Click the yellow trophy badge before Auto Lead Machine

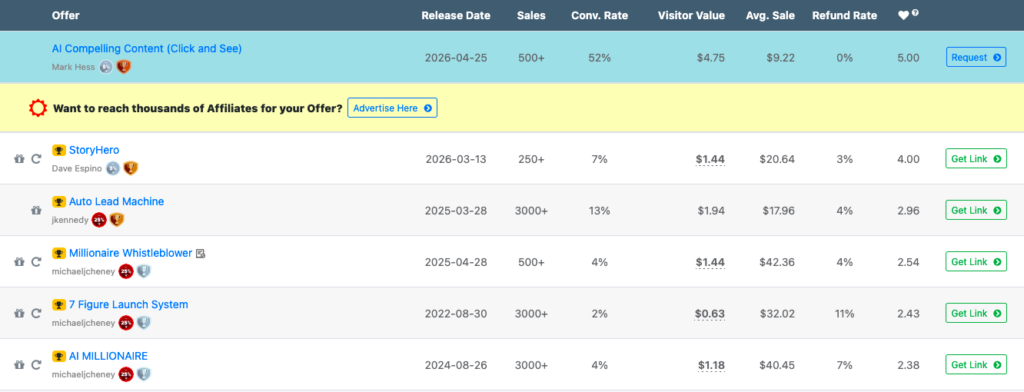[x=59, y=202]
